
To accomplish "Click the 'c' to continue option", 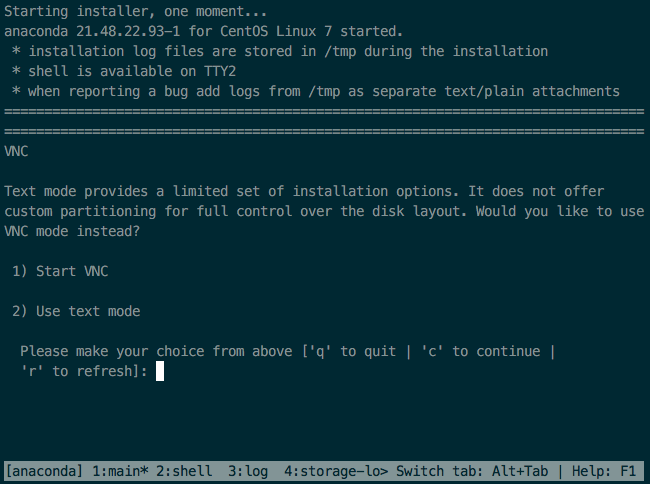I will [x=480, y=351].
